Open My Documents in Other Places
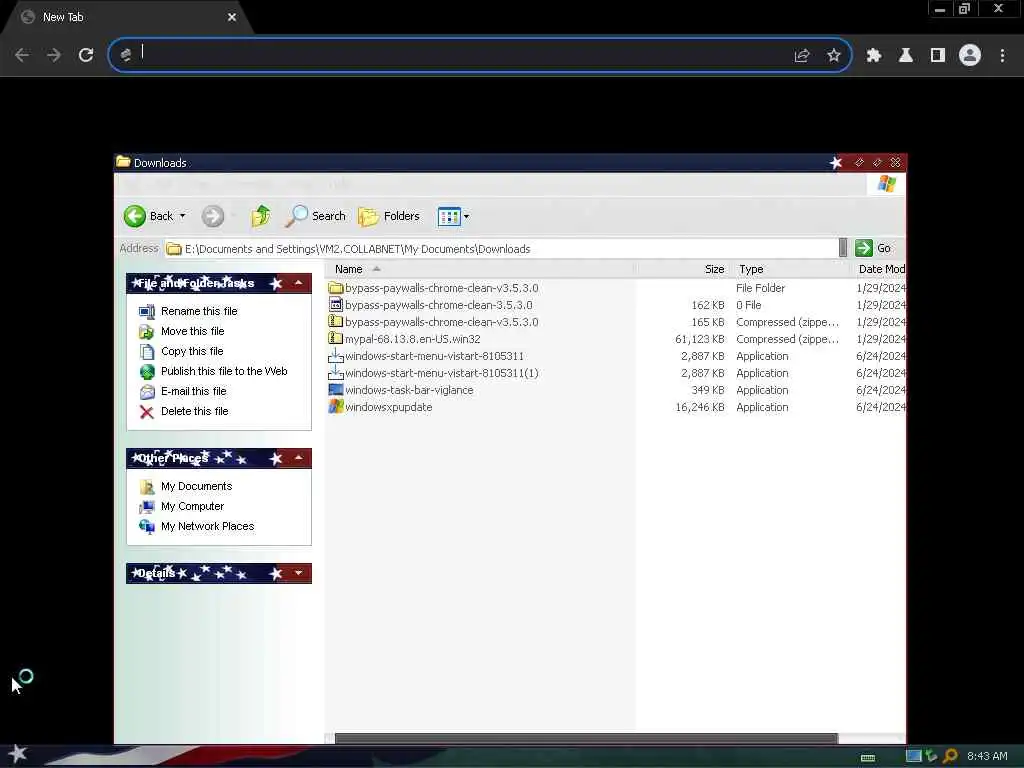Viewport: 1024px width, 768px height. click(x=197, y=487)
